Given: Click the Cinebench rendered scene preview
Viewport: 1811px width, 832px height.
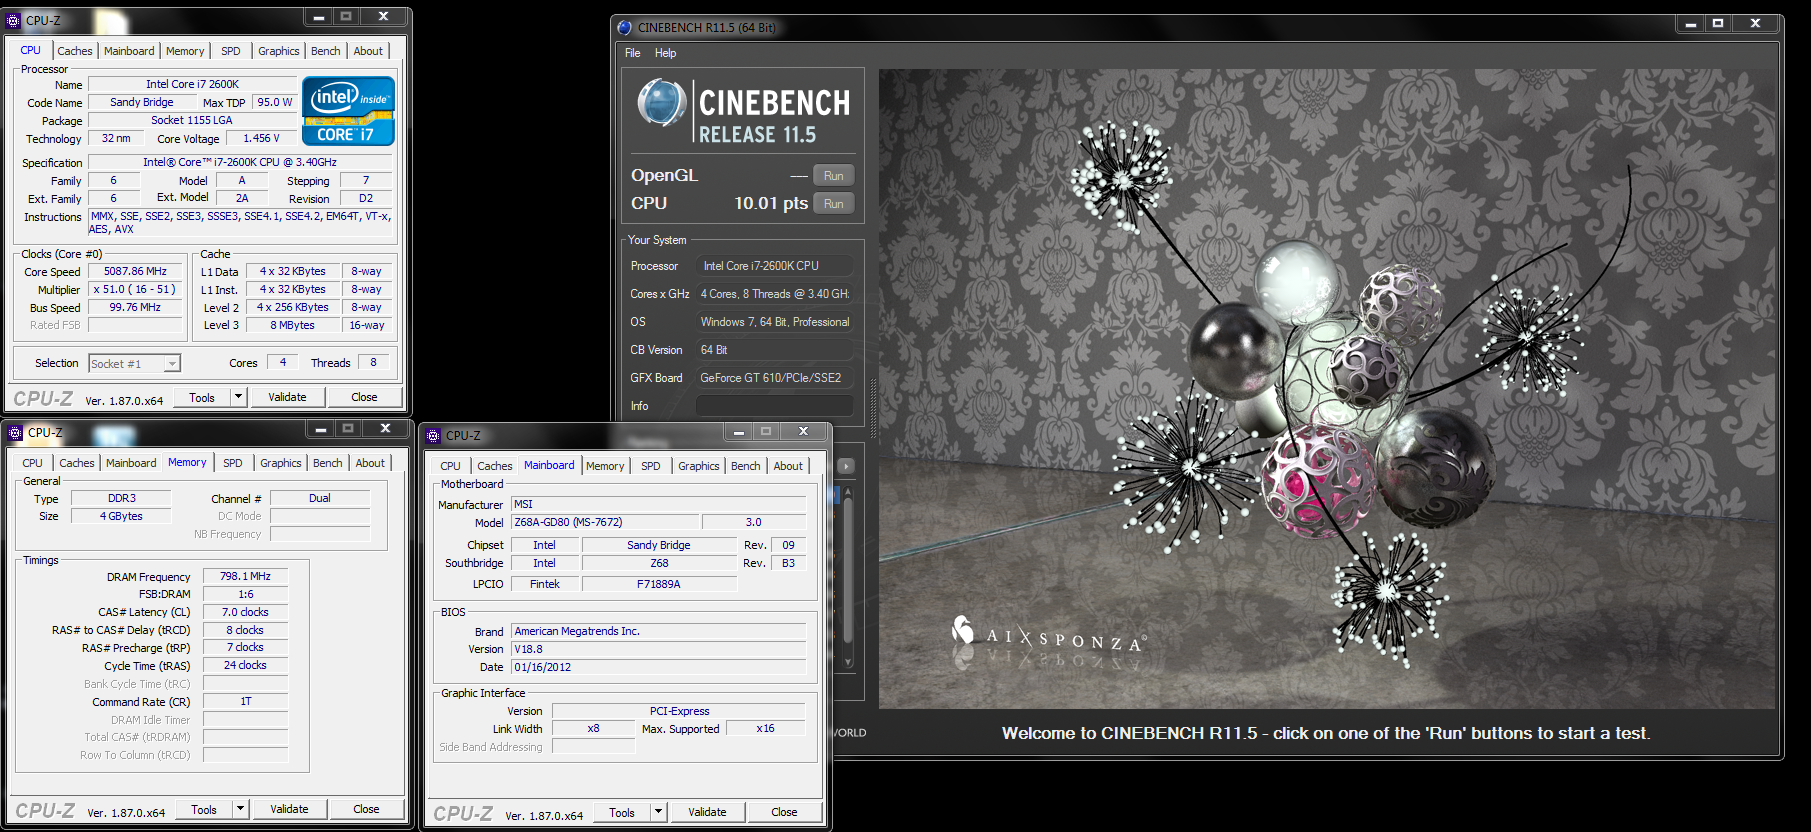Looking at the screenshot, I should pos(1327,389).
